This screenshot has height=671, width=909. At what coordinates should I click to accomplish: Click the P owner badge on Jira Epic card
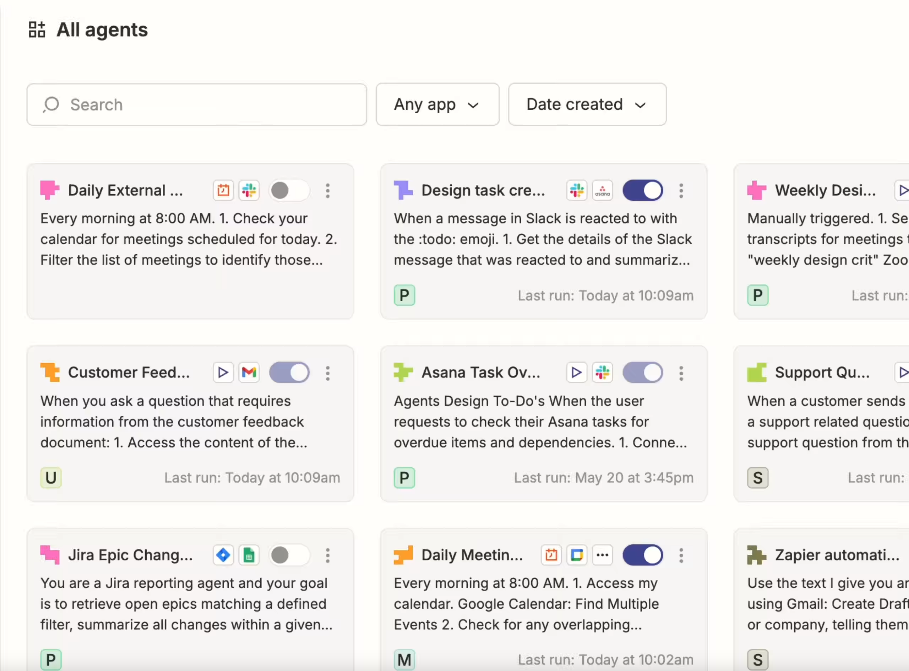(51, 659)
